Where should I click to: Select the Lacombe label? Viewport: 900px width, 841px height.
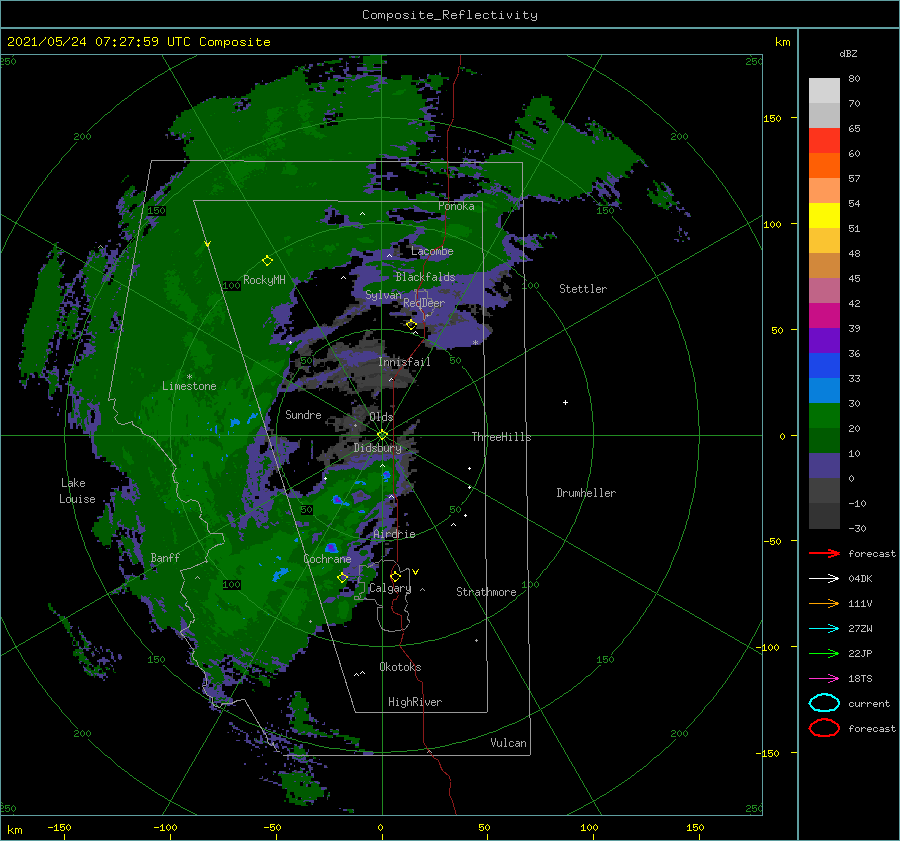432,251
